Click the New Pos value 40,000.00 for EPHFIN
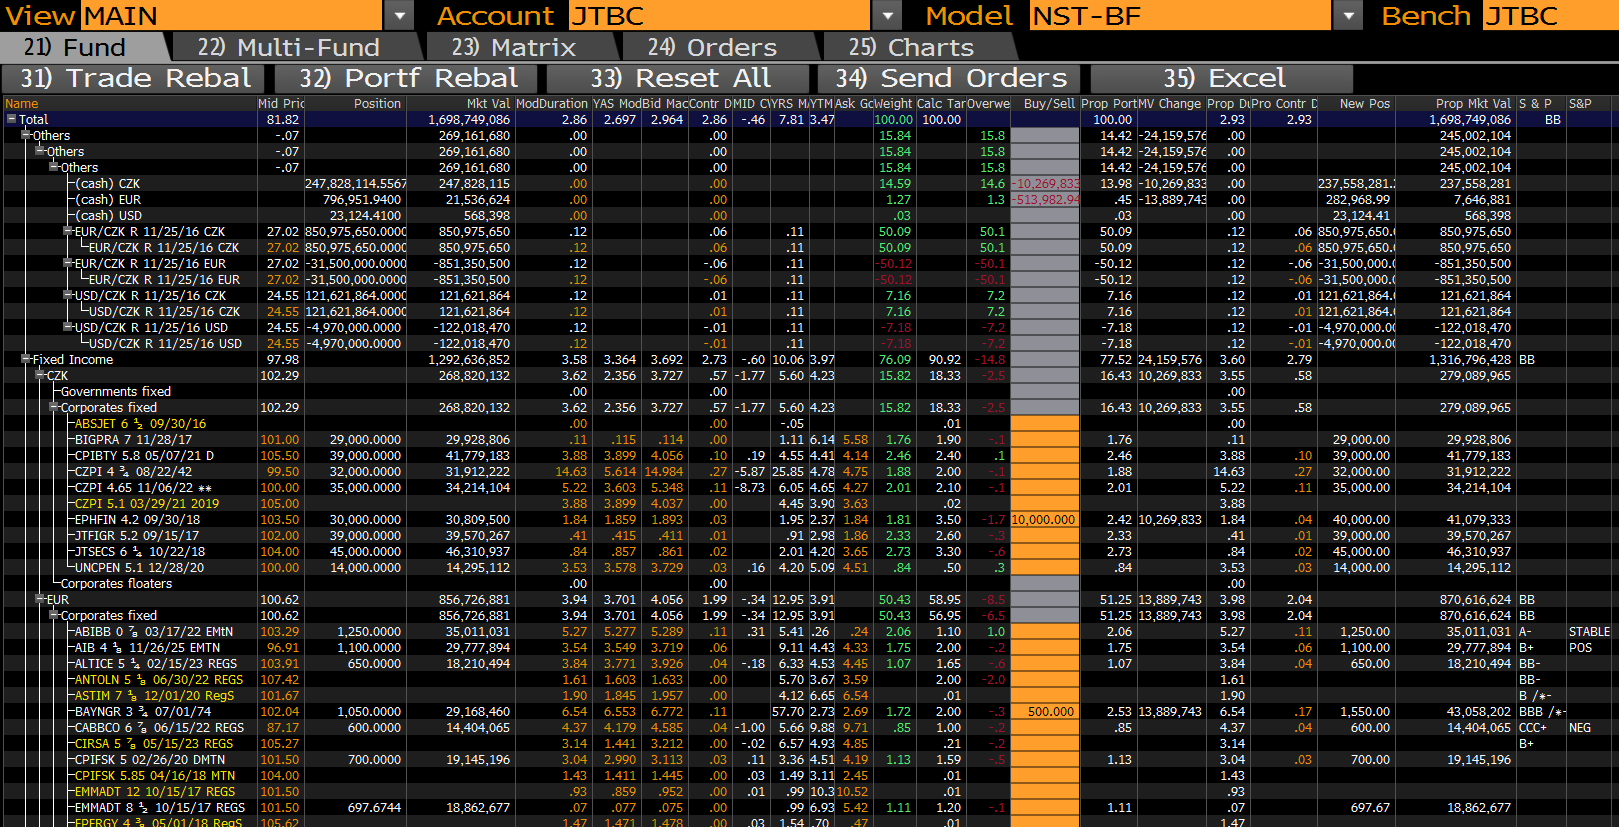 pos(1360,520)
